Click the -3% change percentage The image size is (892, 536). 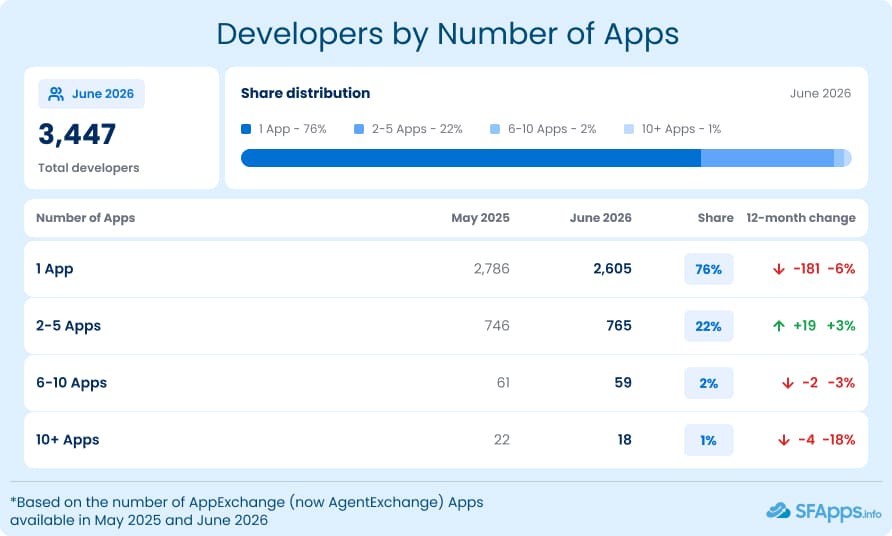coord(841,382)
